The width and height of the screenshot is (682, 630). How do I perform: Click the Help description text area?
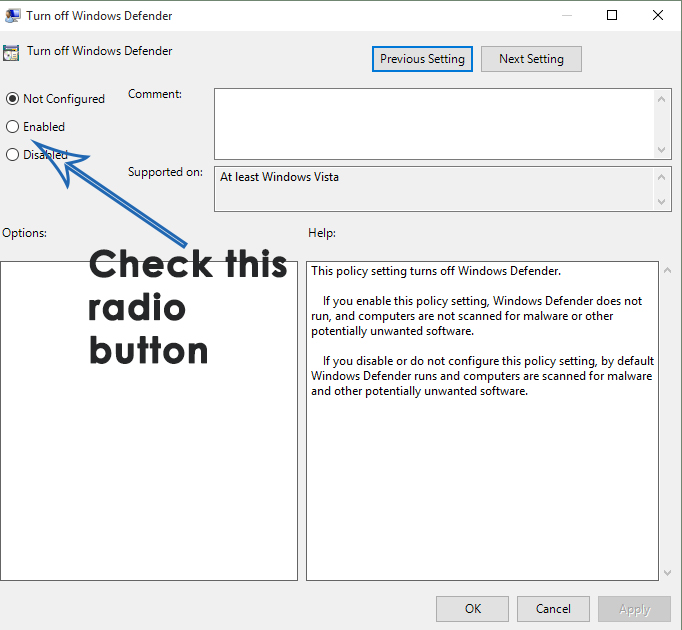(x=482, y=421)
